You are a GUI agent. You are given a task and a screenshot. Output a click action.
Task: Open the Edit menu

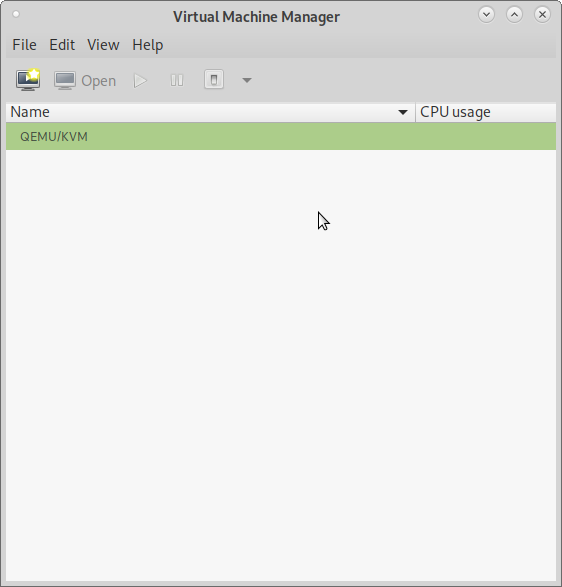pos(62,45)
